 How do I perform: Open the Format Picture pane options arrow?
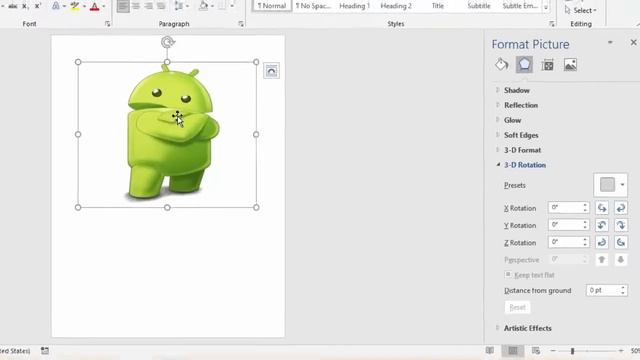coord(610,42)
